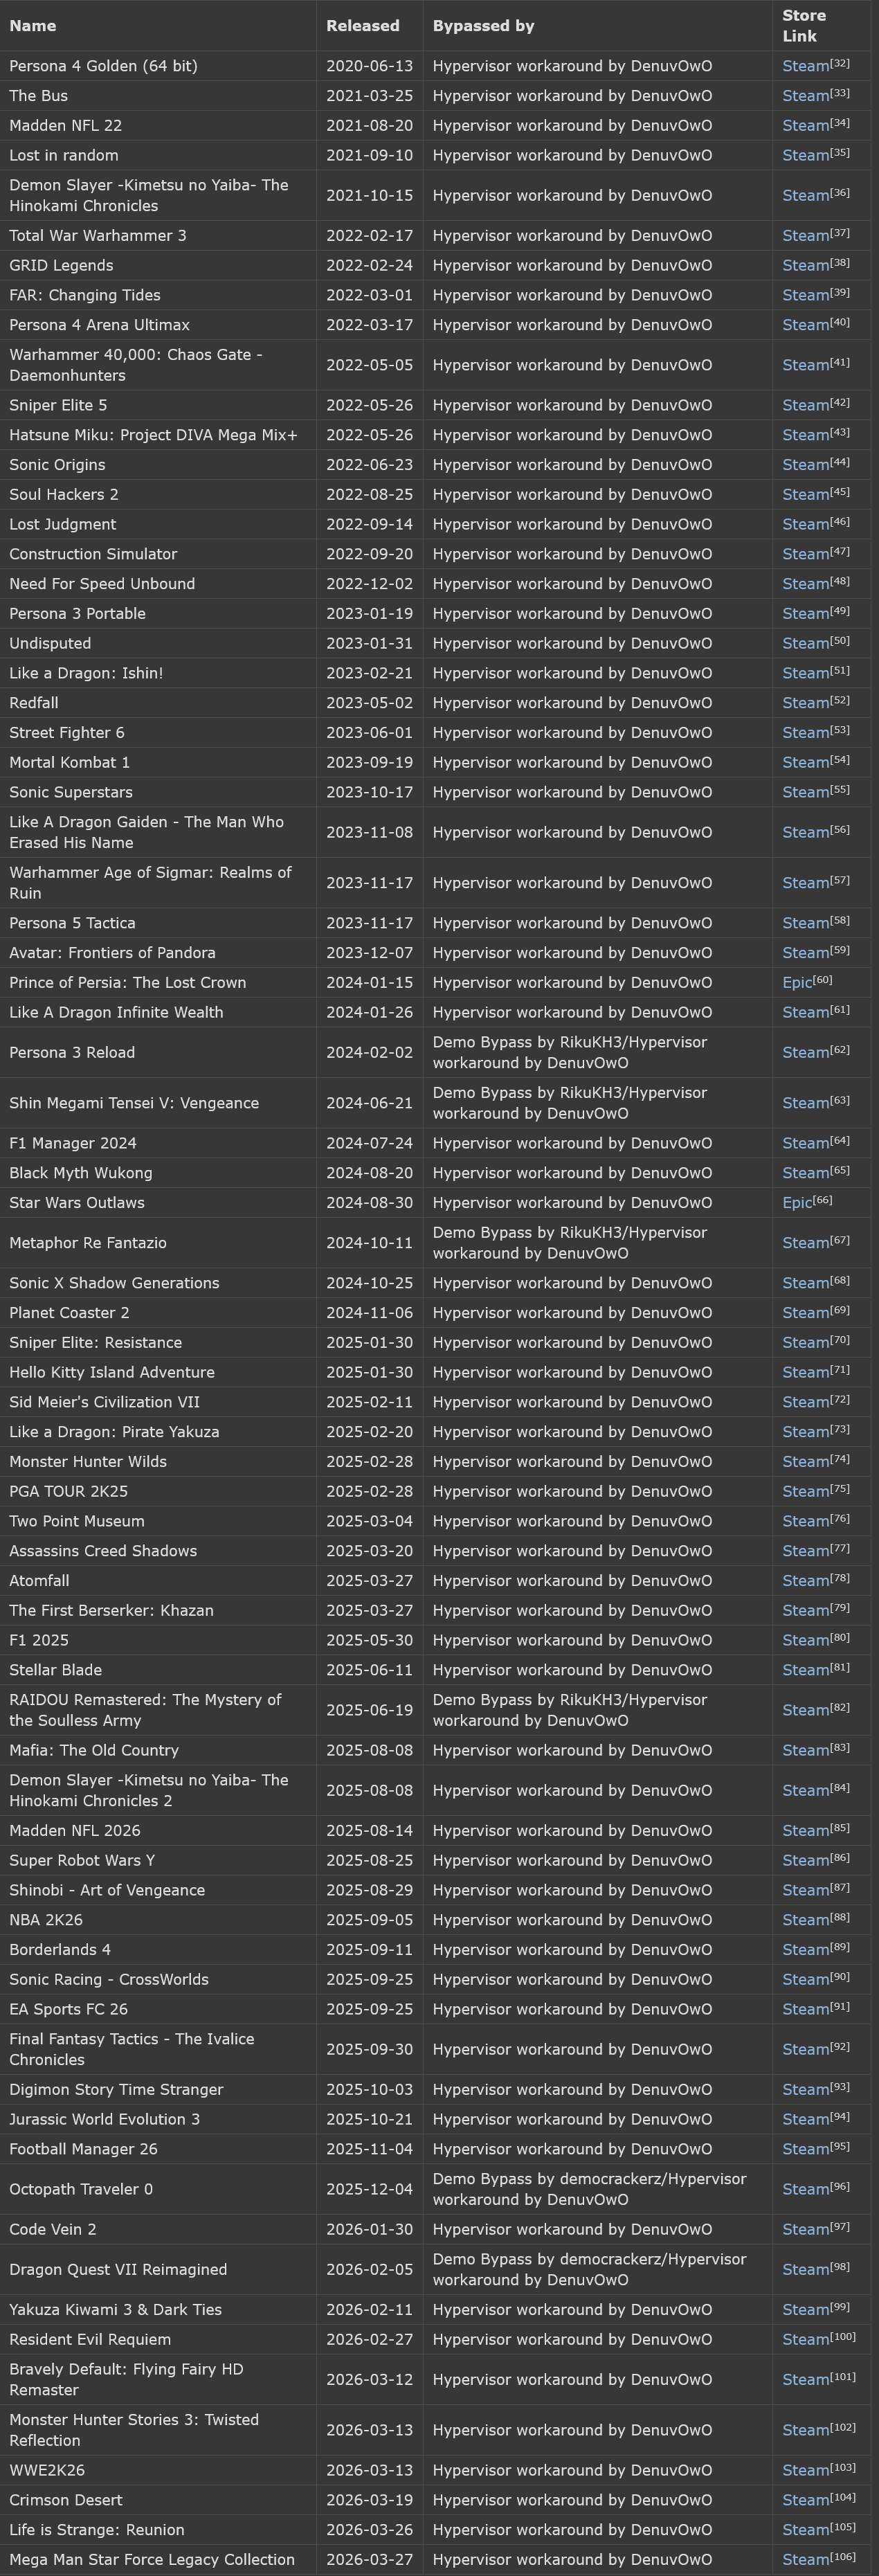
Task: Click Digimon Story Time Stranger name
Action: 116,2090
